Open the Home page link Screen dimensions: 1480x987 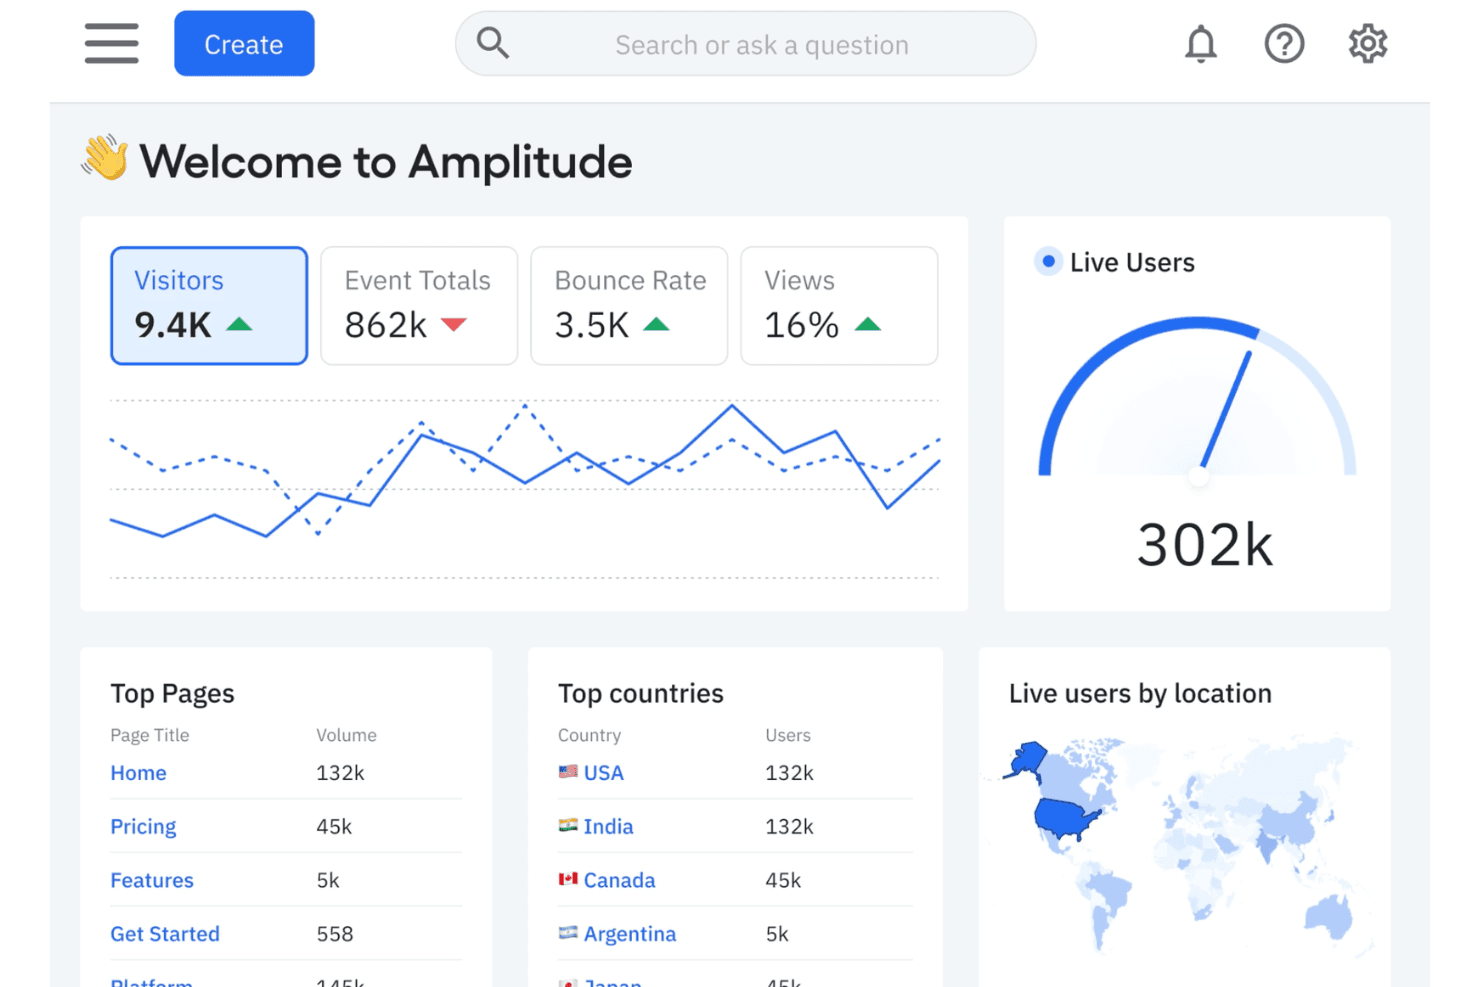coord(138,773)
